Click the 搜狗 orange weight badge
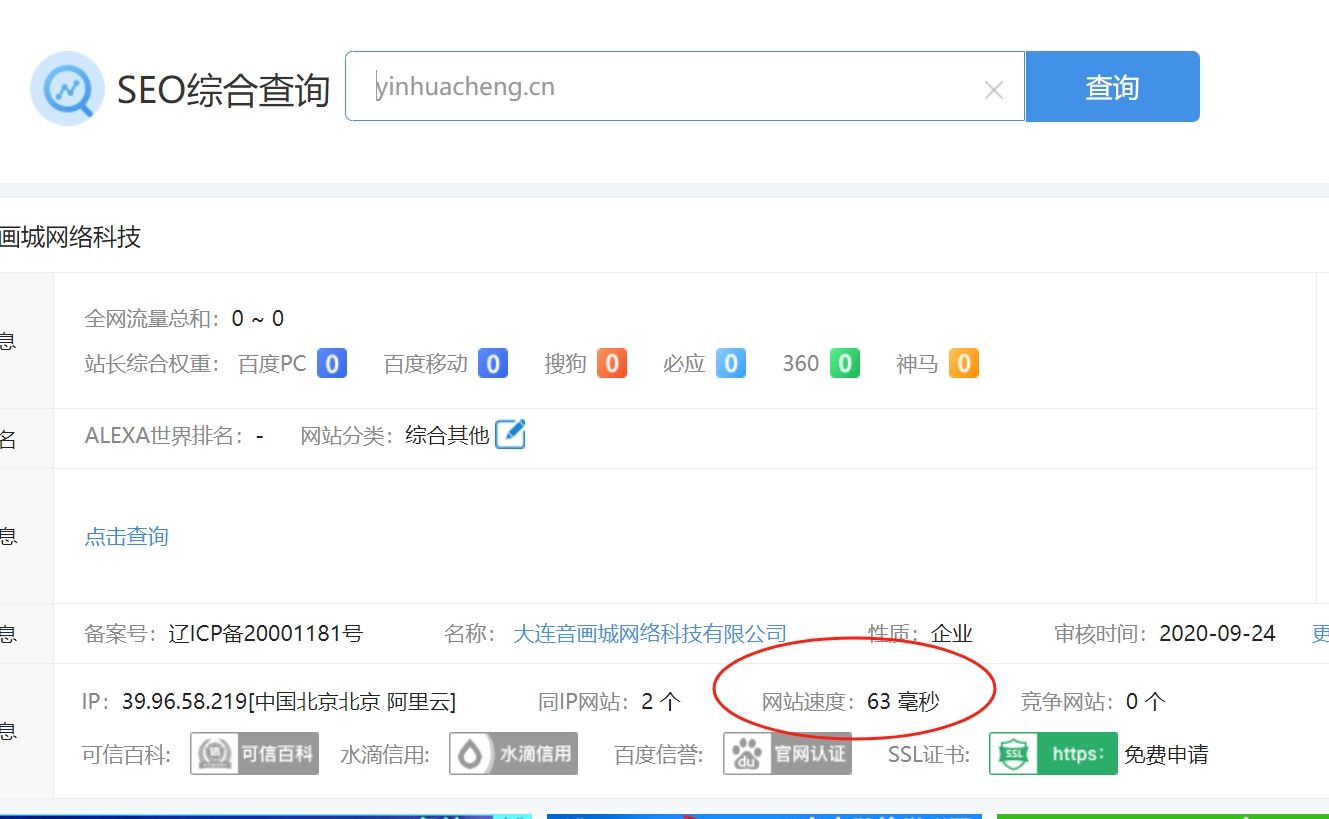The width and height of the screenshot is (1329, 819). [x=612, y=363]
